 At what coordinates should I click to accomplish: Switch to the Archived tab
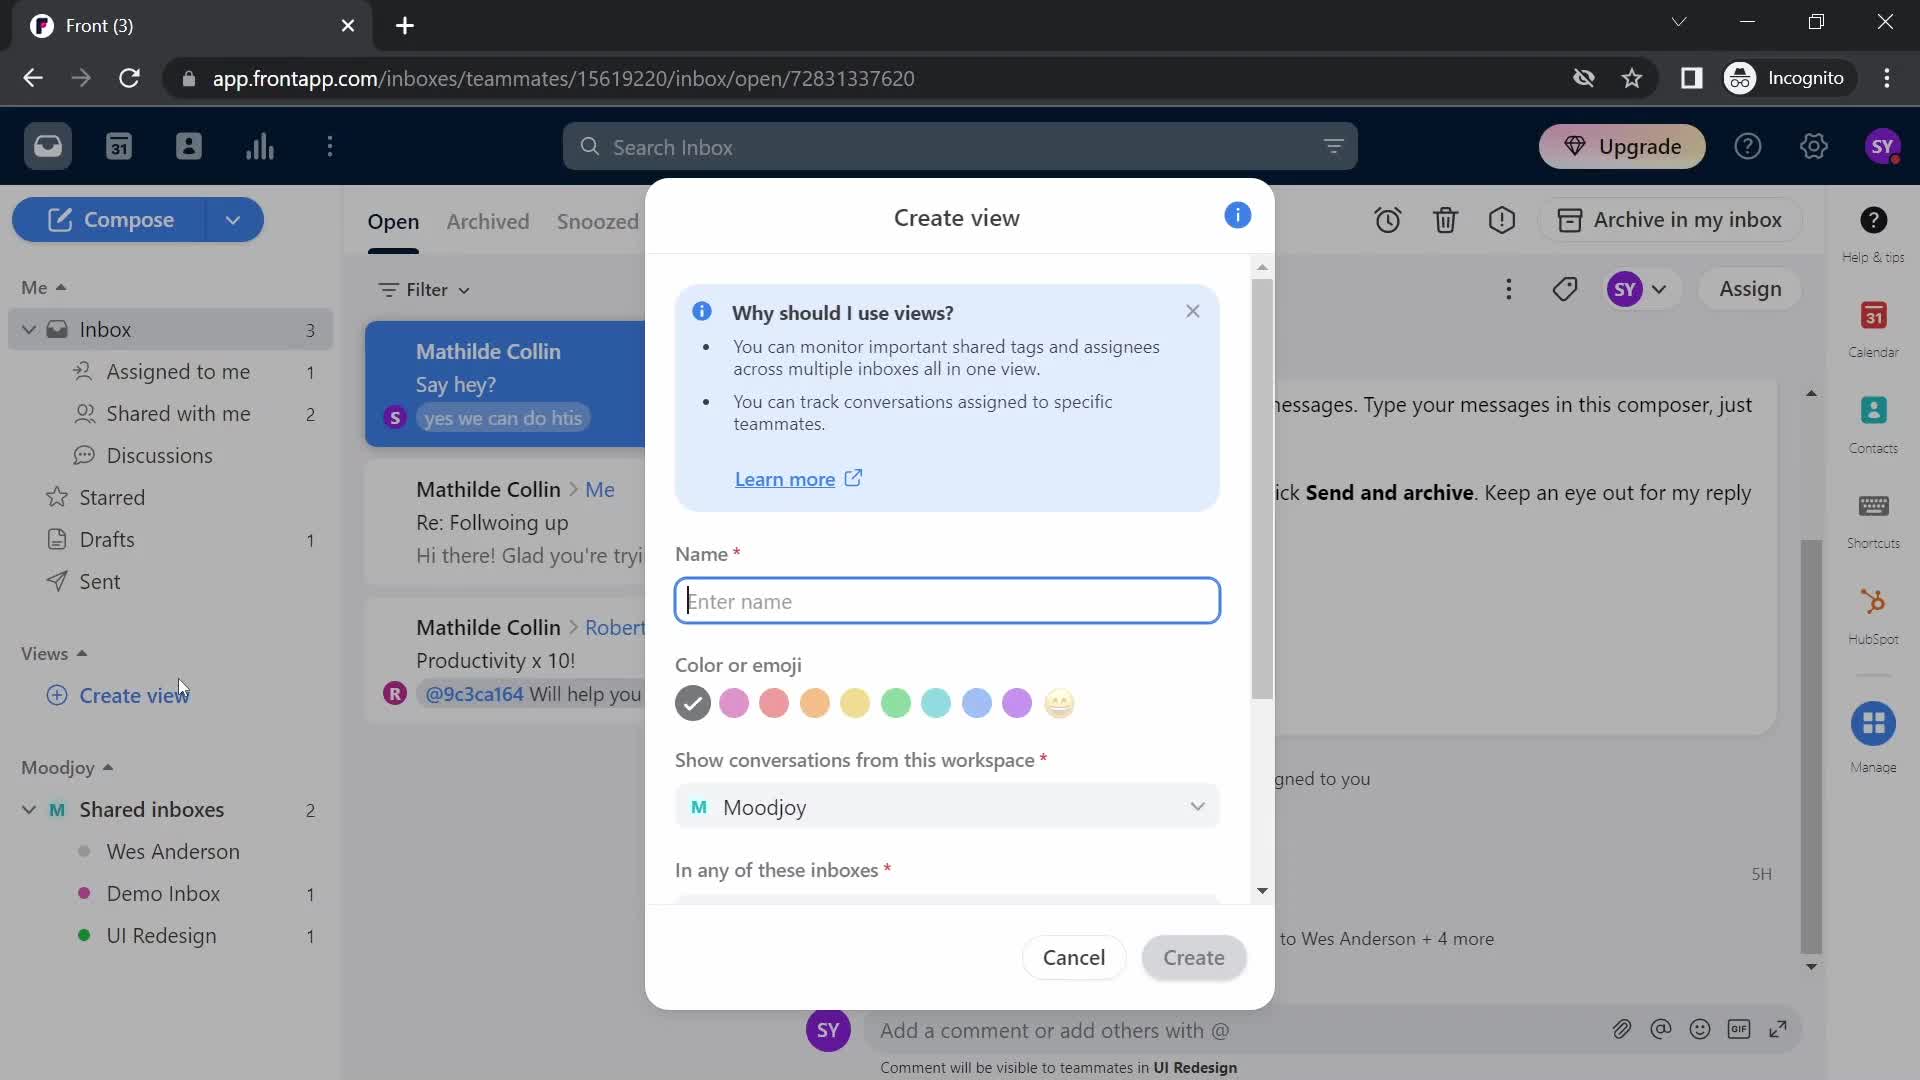(488, 220)
